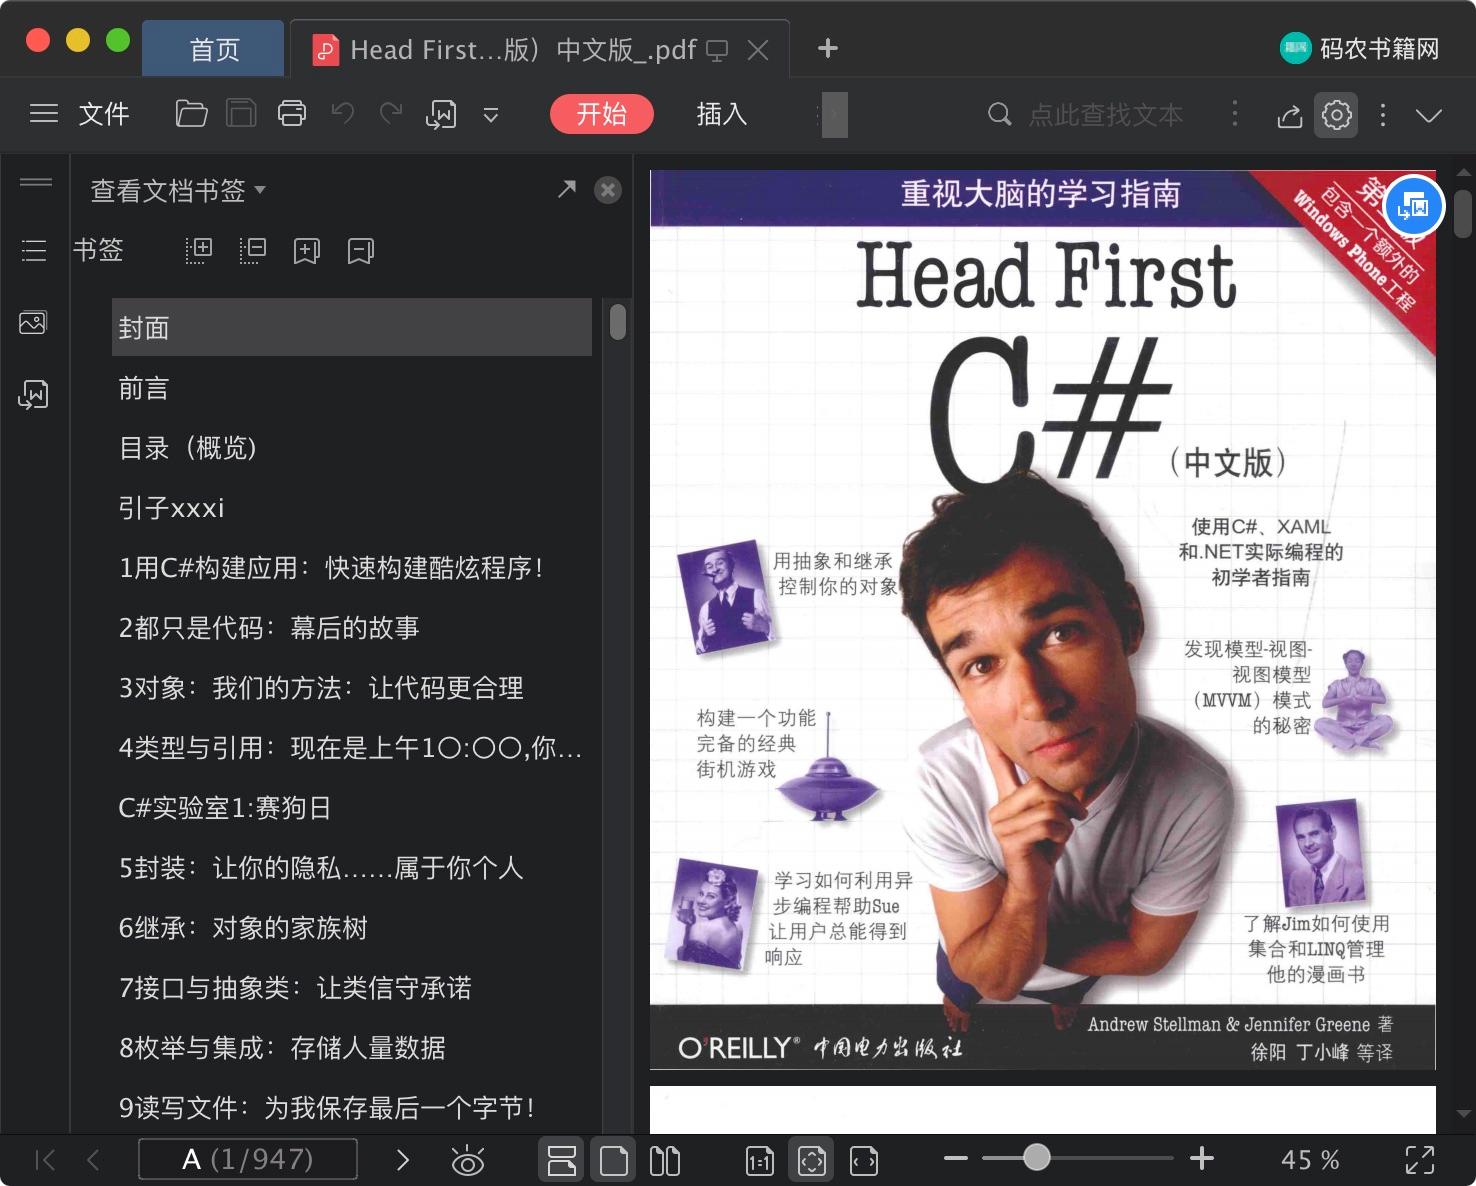Close the bookmark side panel
The height and width of the screenshot is (1186, 1476).
point(608,190)
